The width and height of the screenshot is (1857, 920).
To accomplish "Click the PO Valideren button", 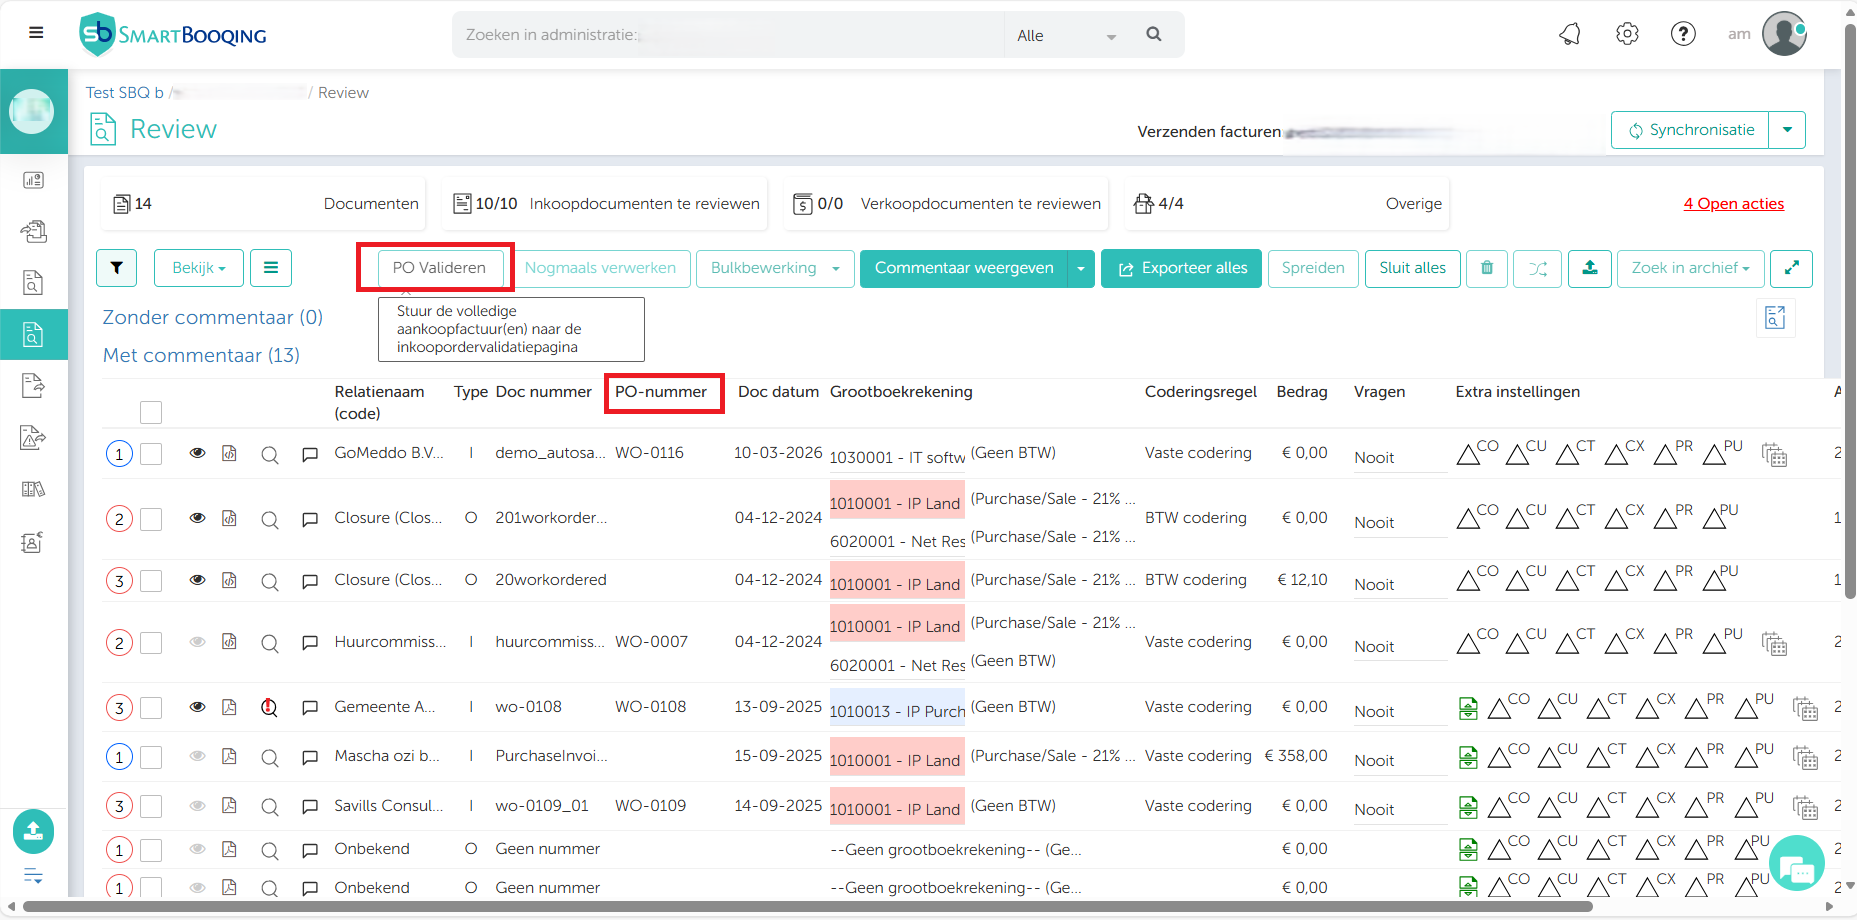I will click(439, 268).
